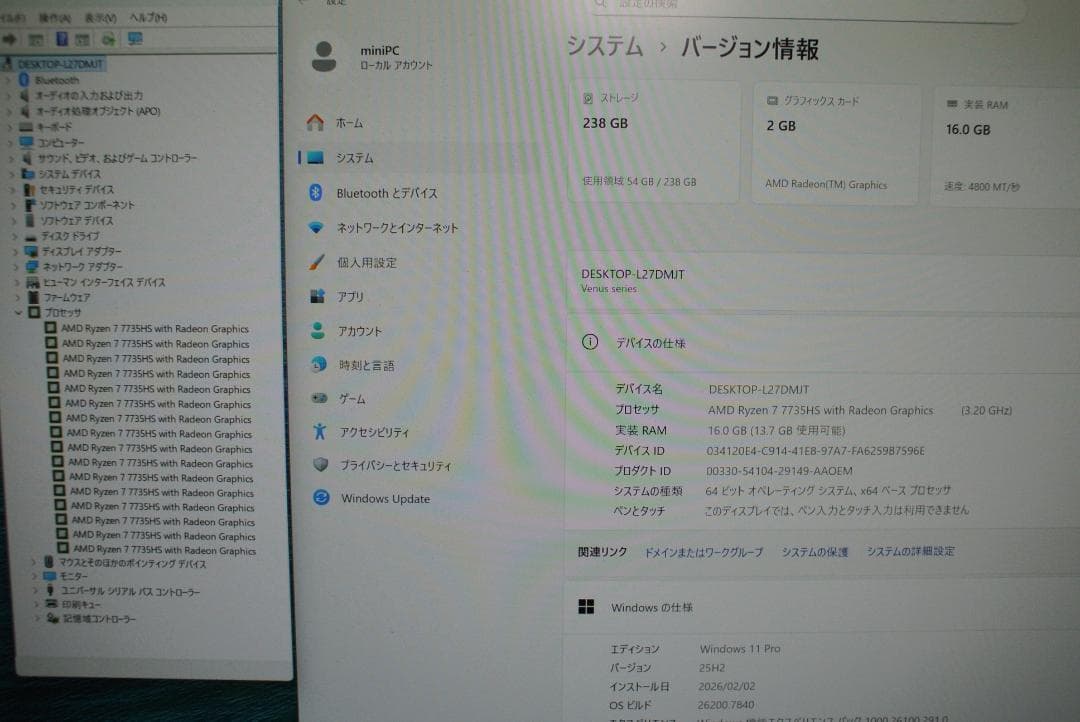The height and width of the screenshot is (722, 1080).
Task: Click the アクセシビリティ figure icon
Action: pyautogui.click(x=320, y=432)
